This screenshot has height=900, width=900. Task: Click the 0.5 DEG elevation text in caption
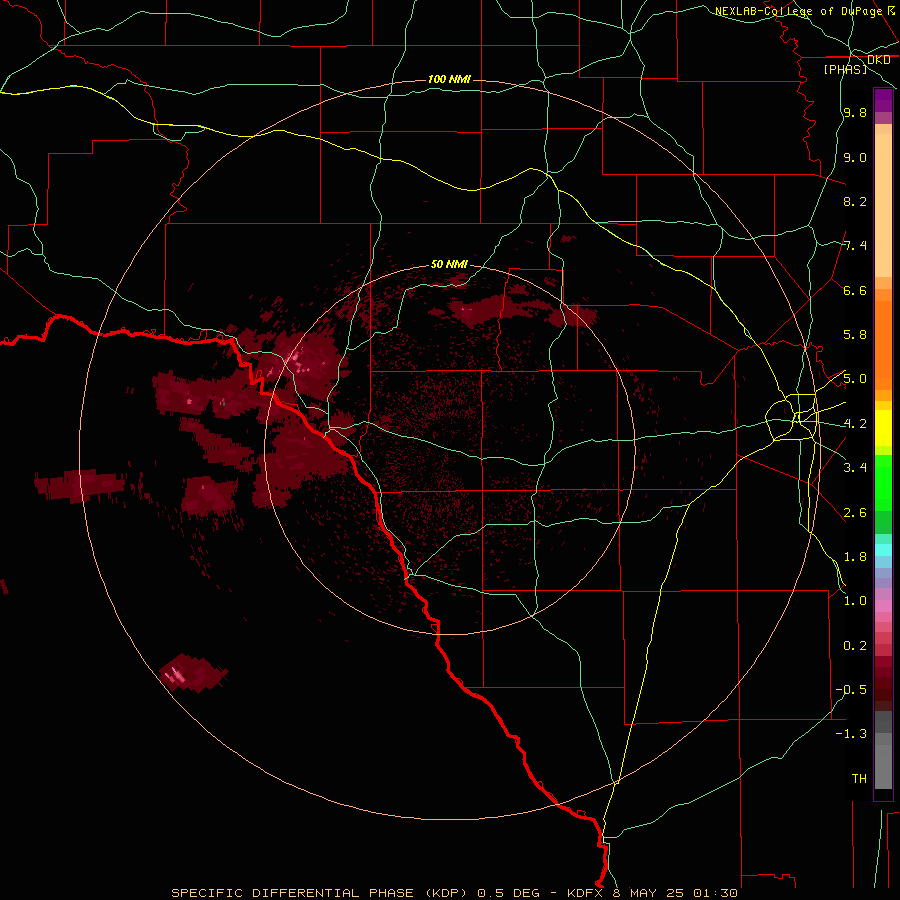tap(509, 893)
